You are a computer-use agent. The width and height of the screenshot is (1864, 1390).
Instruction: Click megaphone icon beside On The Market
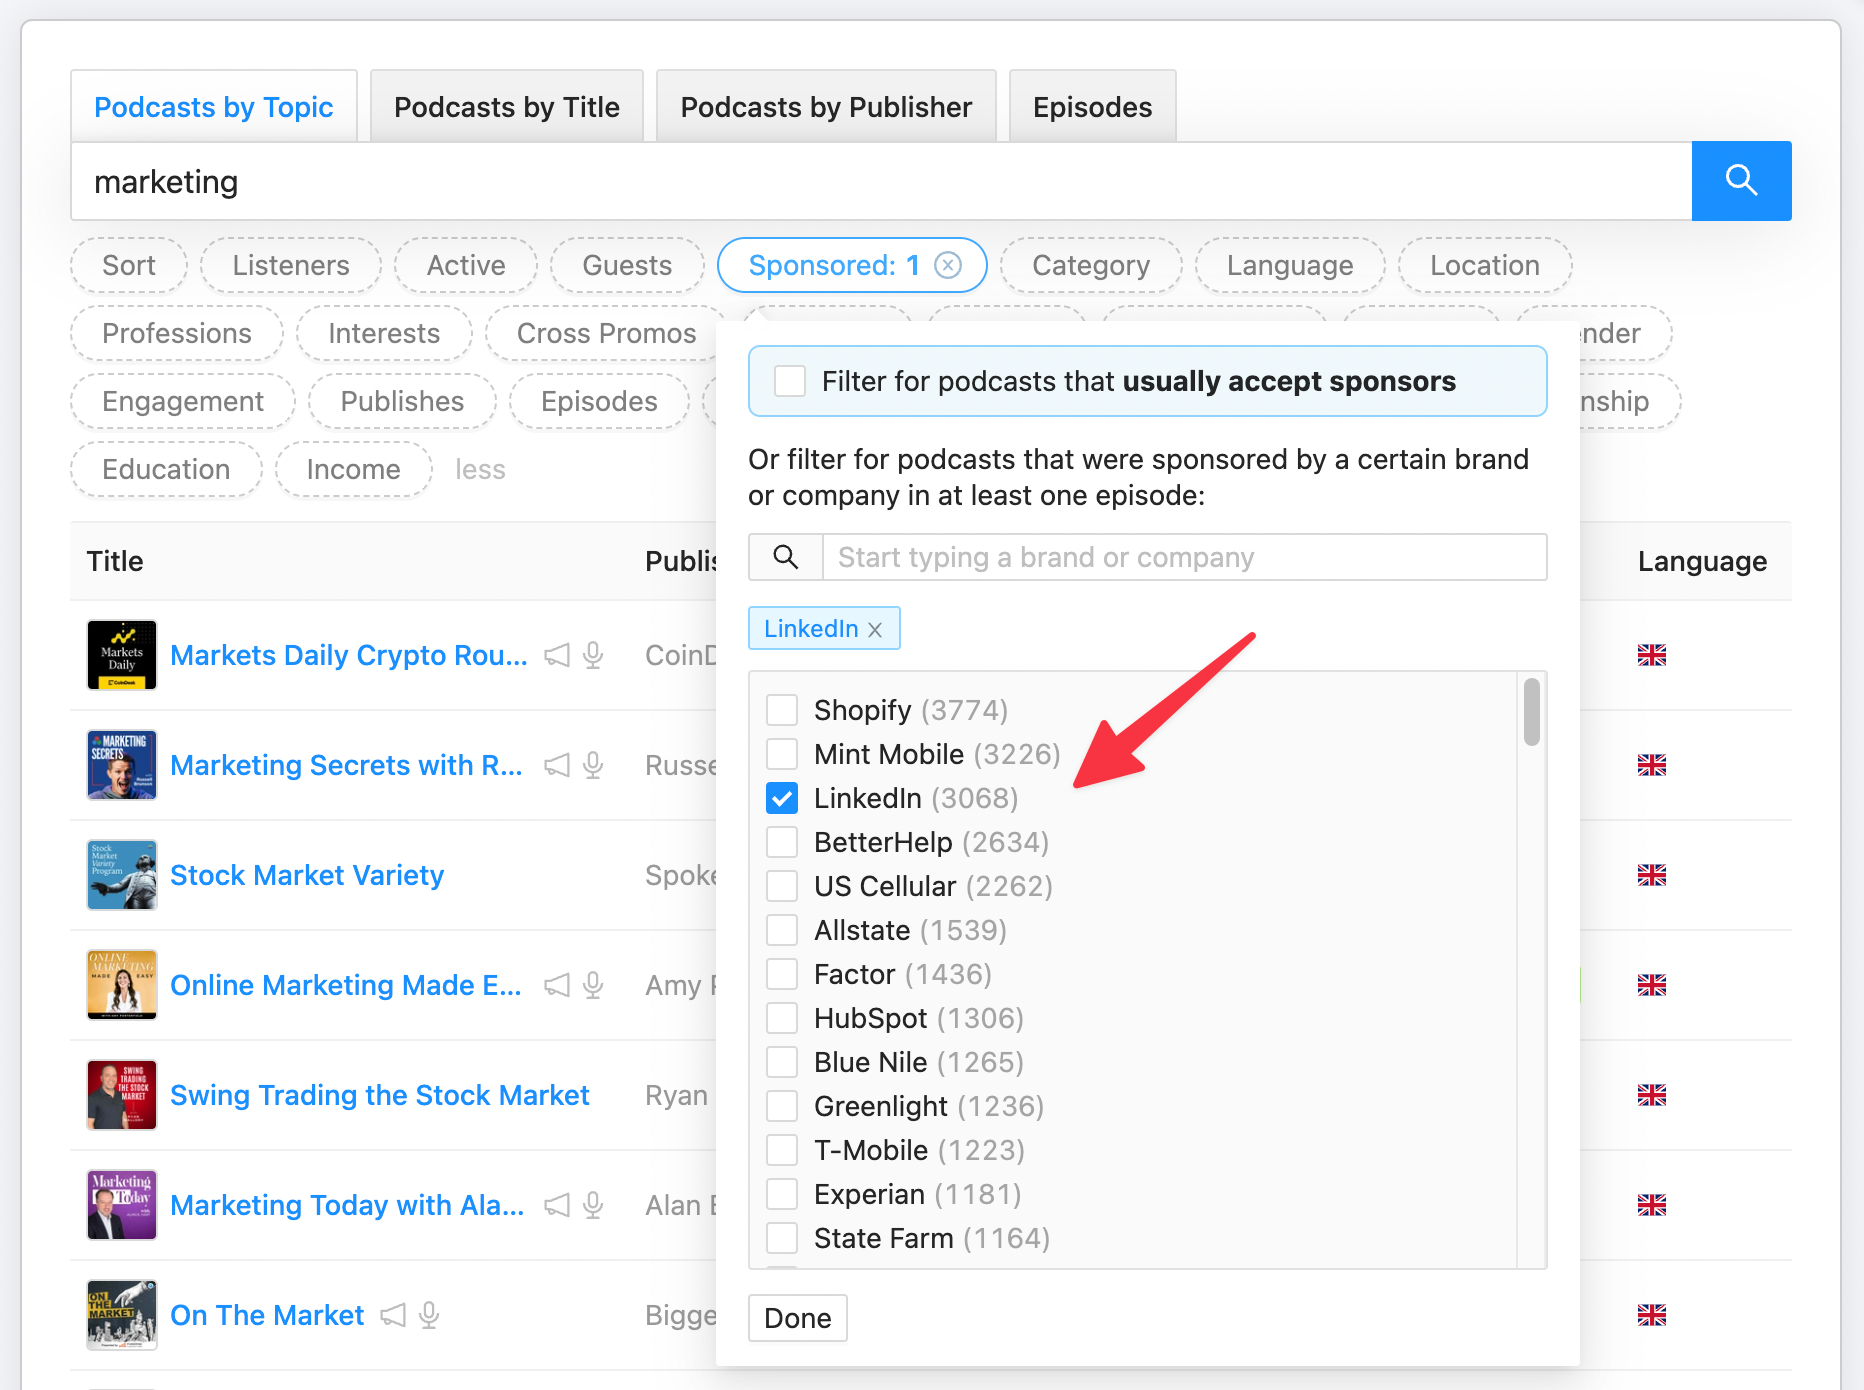point(393,1315)
